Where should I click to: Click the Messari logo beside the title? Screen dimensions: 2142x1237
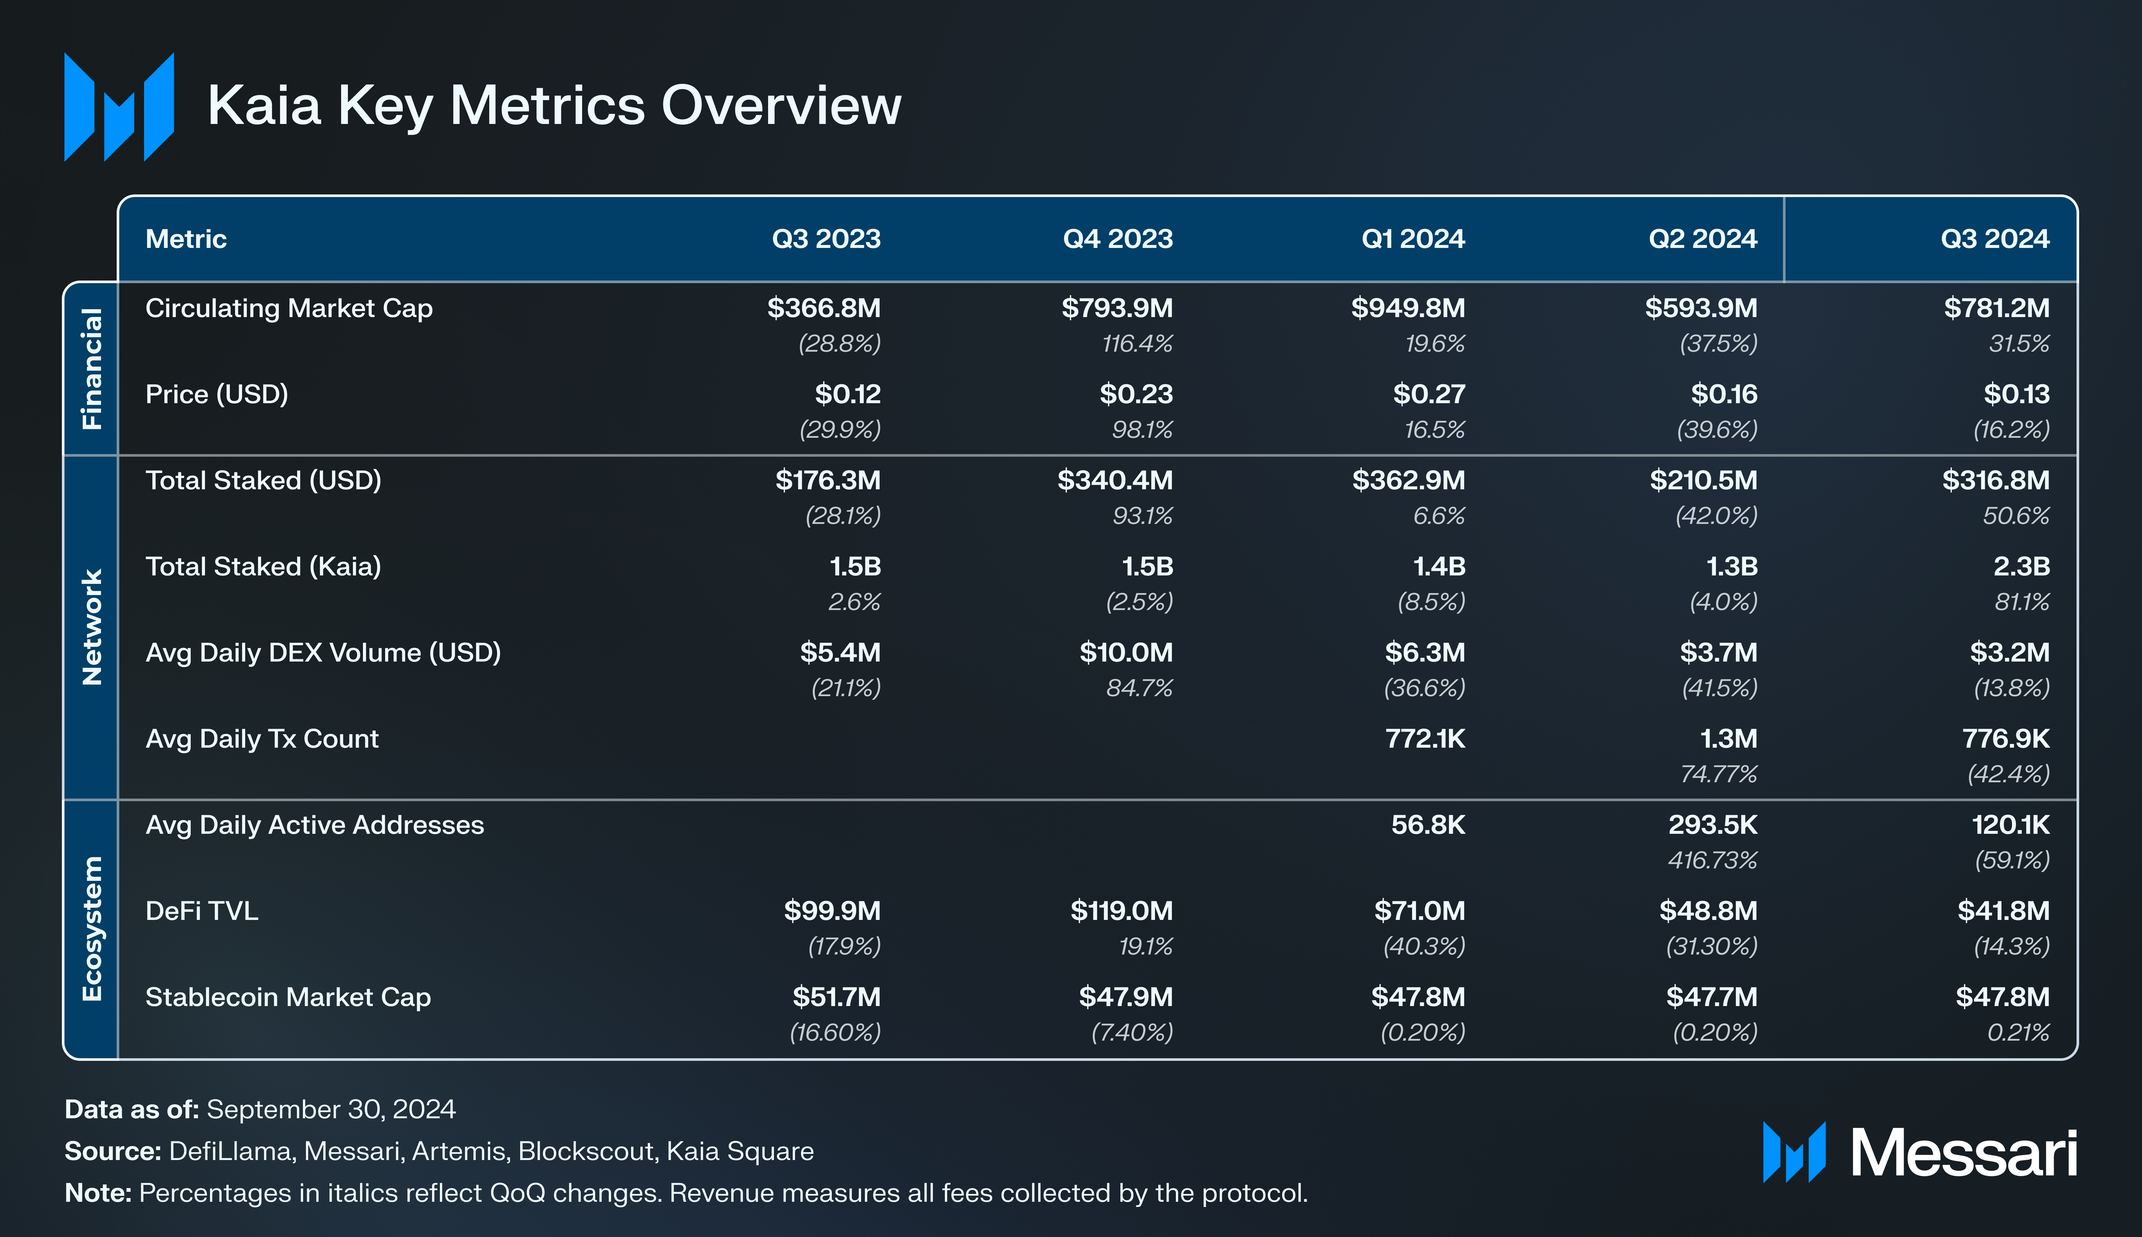[x=119, y=107]
